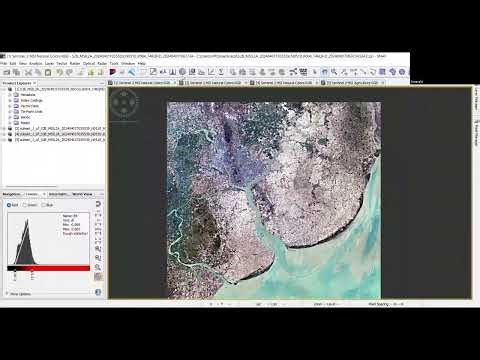
Task: Click the satellite image in the view
Action: (x=274, y=200)
